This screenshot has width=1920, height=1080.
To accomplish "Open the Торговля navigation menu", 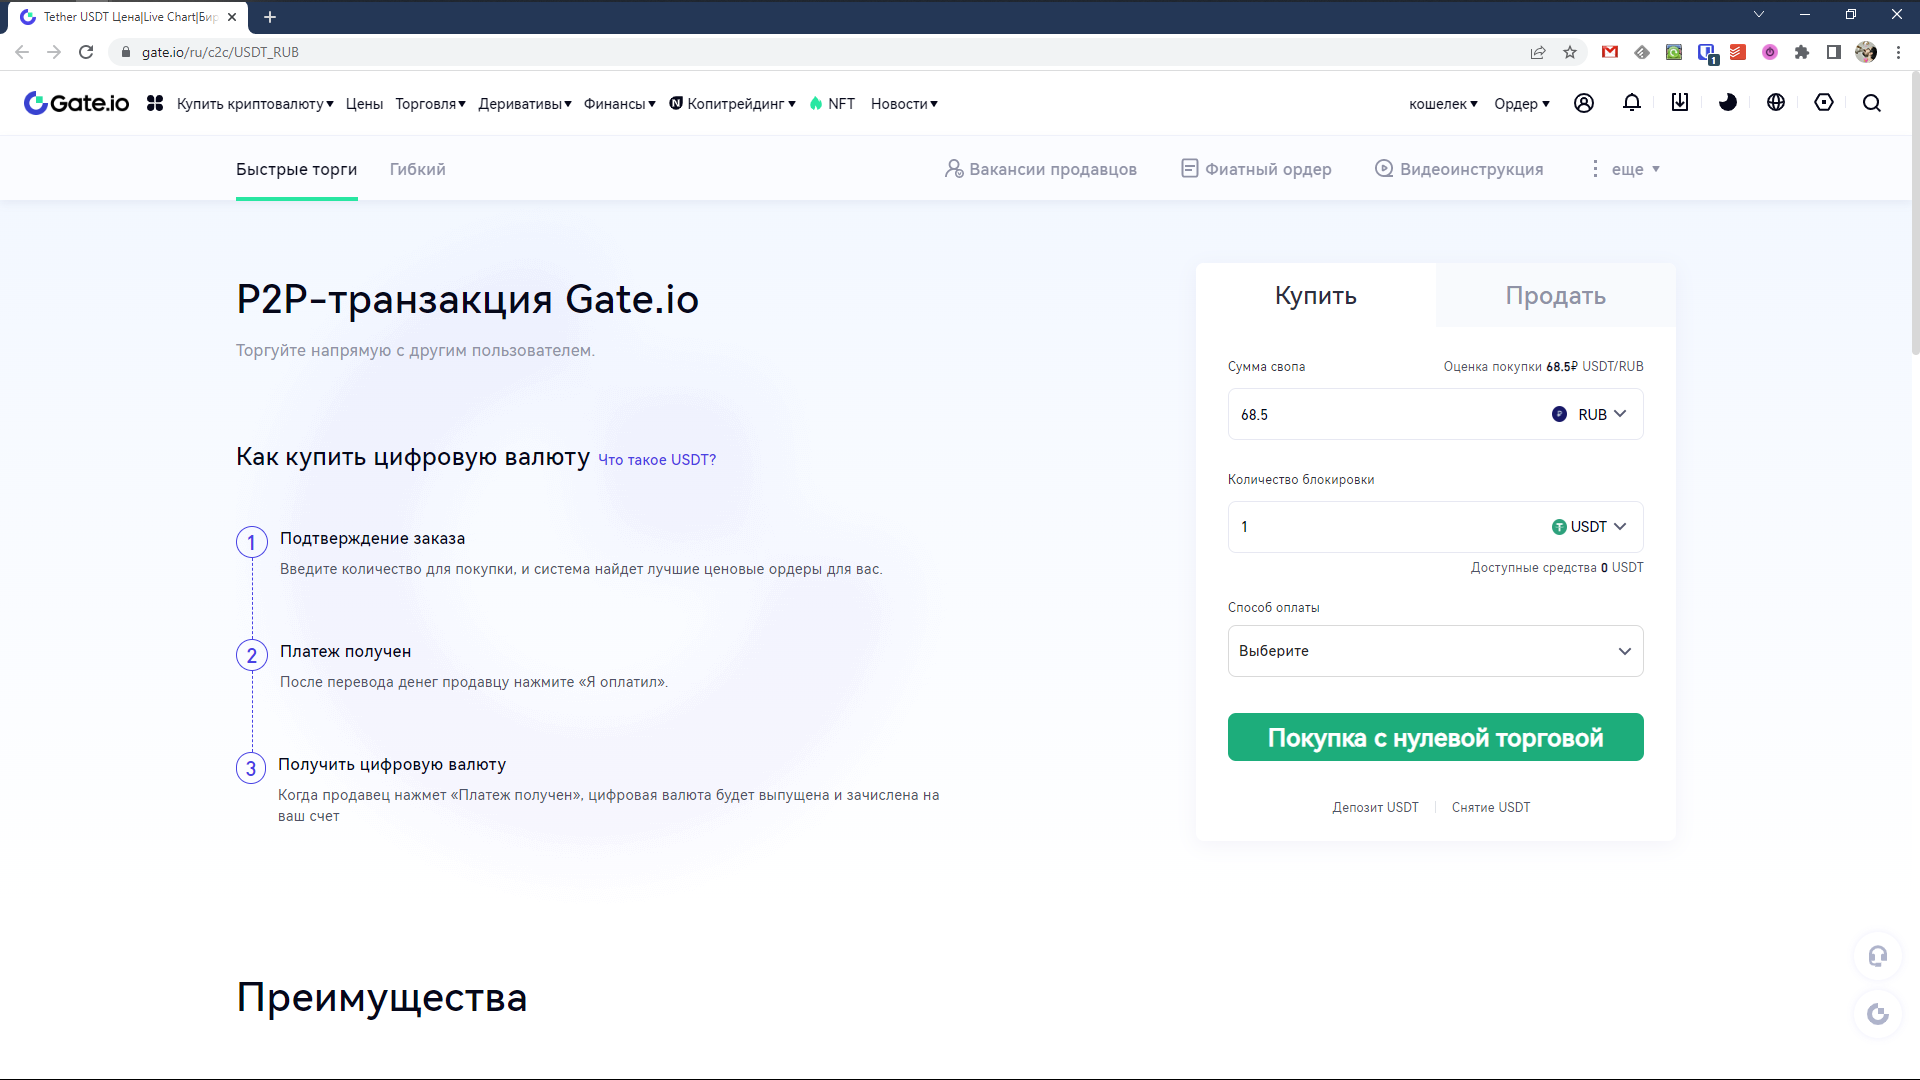I will tap(430, 104).
